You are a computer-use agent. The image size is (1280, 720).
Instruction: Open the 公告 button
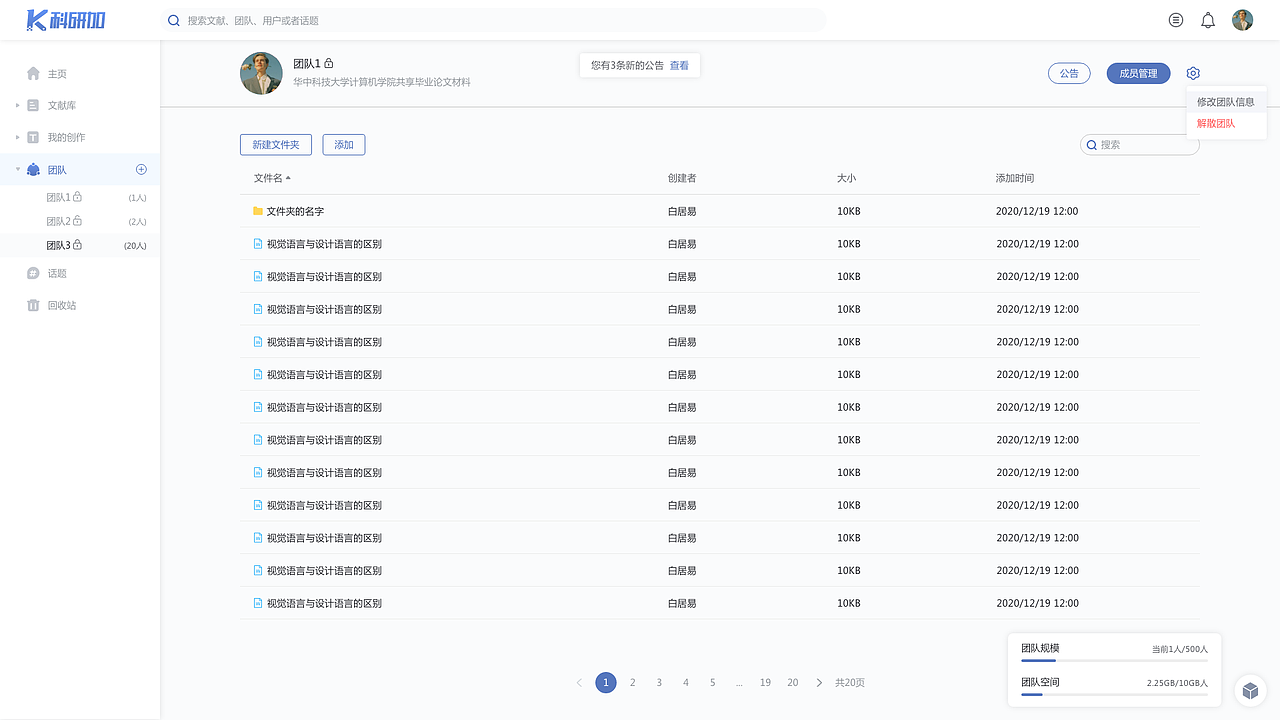tap(1069, 73)
